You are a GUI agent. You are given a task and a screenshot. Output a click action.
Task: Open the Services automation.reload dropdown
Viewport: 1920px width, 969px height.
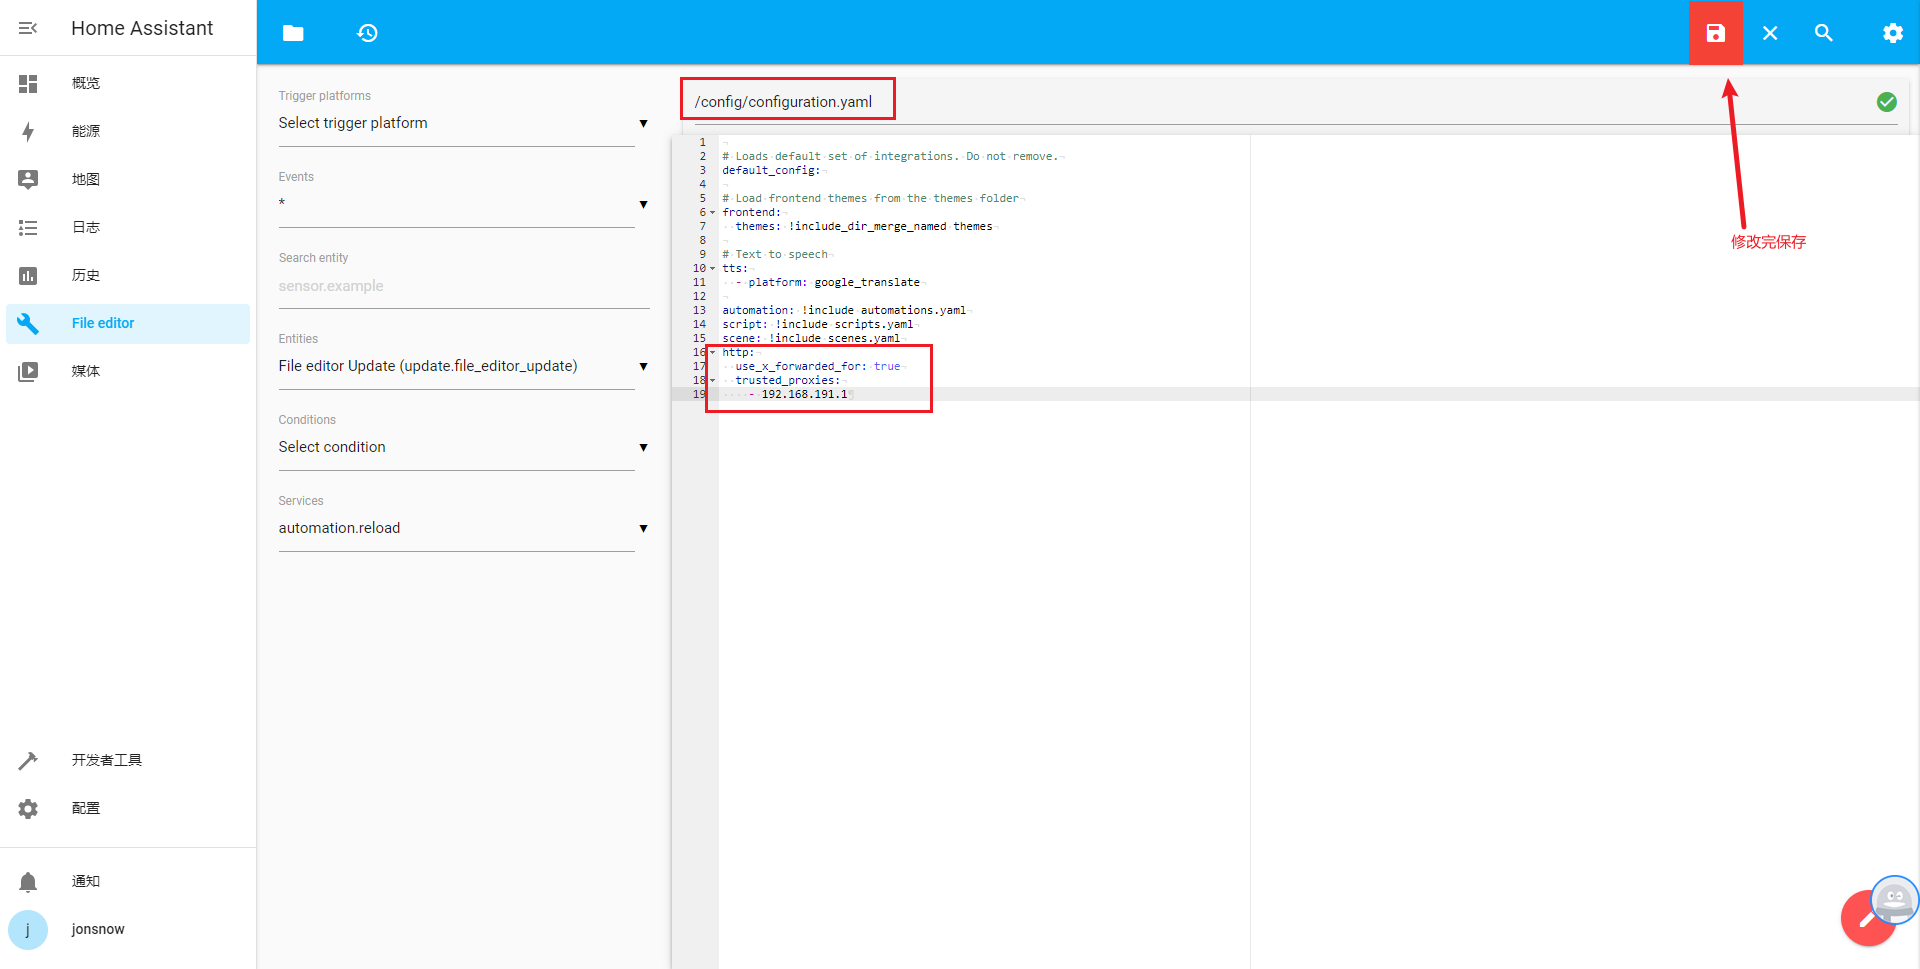[462, 528]
